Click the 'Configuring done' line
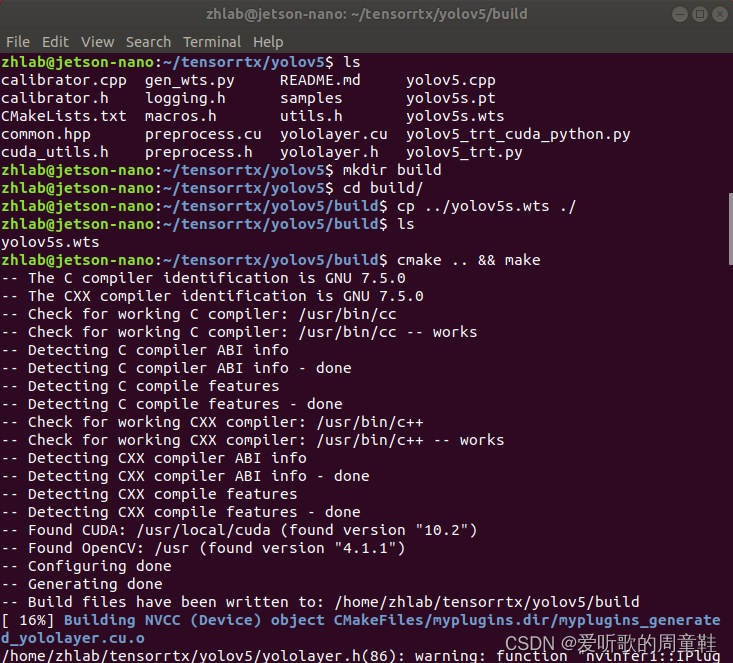 click(x=86, y=566)
